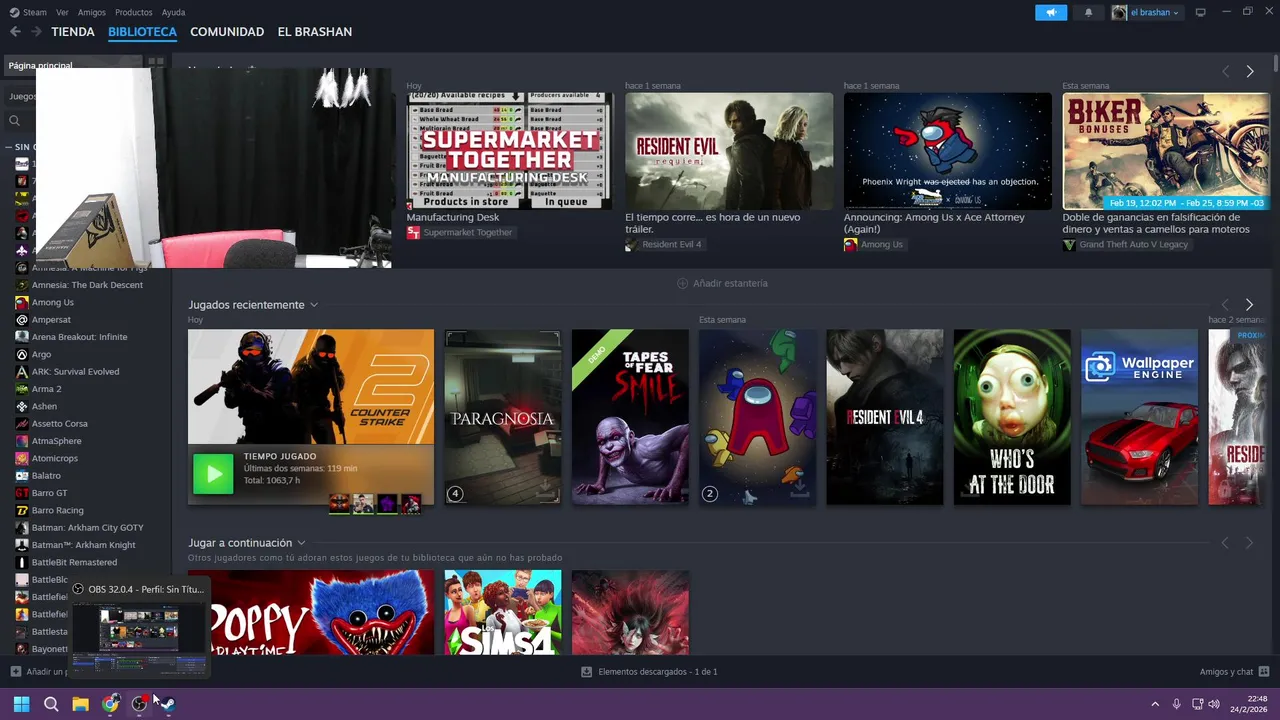Open the Amigos menu
The height and width of the screenshot is (720, 1280).
click(92, 13)
